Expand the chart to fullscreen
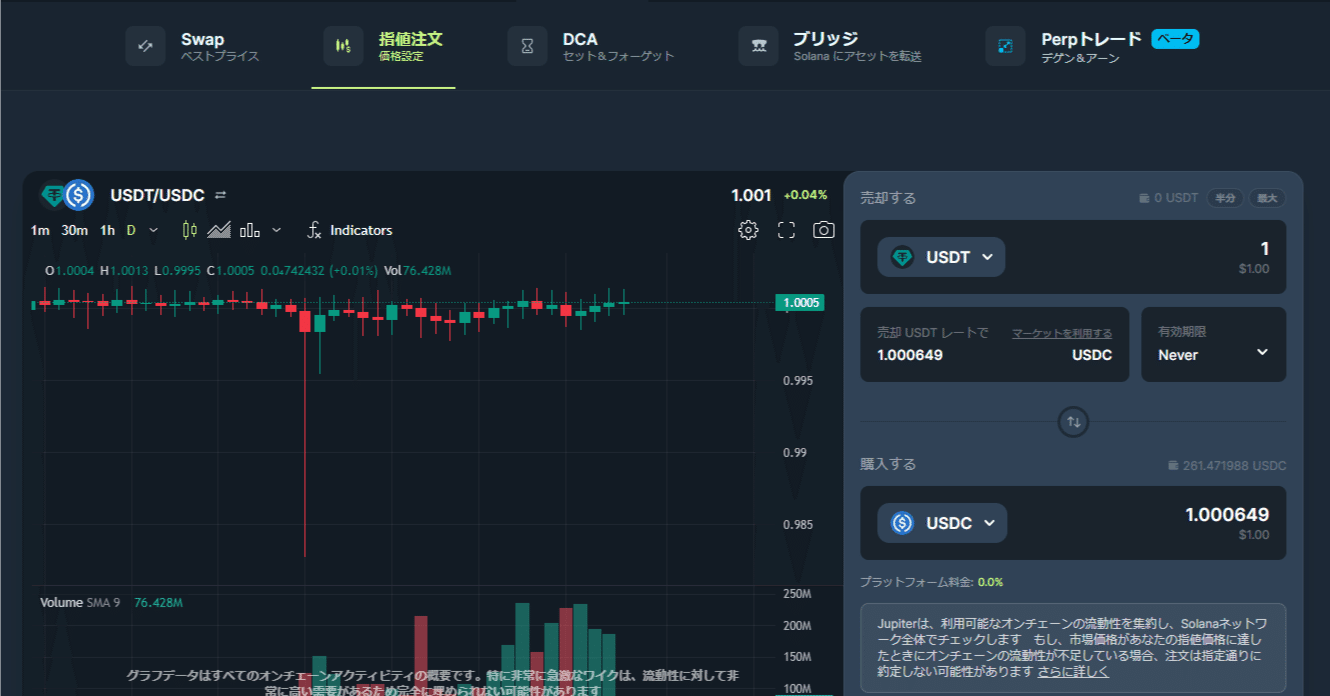 point(785,229)
